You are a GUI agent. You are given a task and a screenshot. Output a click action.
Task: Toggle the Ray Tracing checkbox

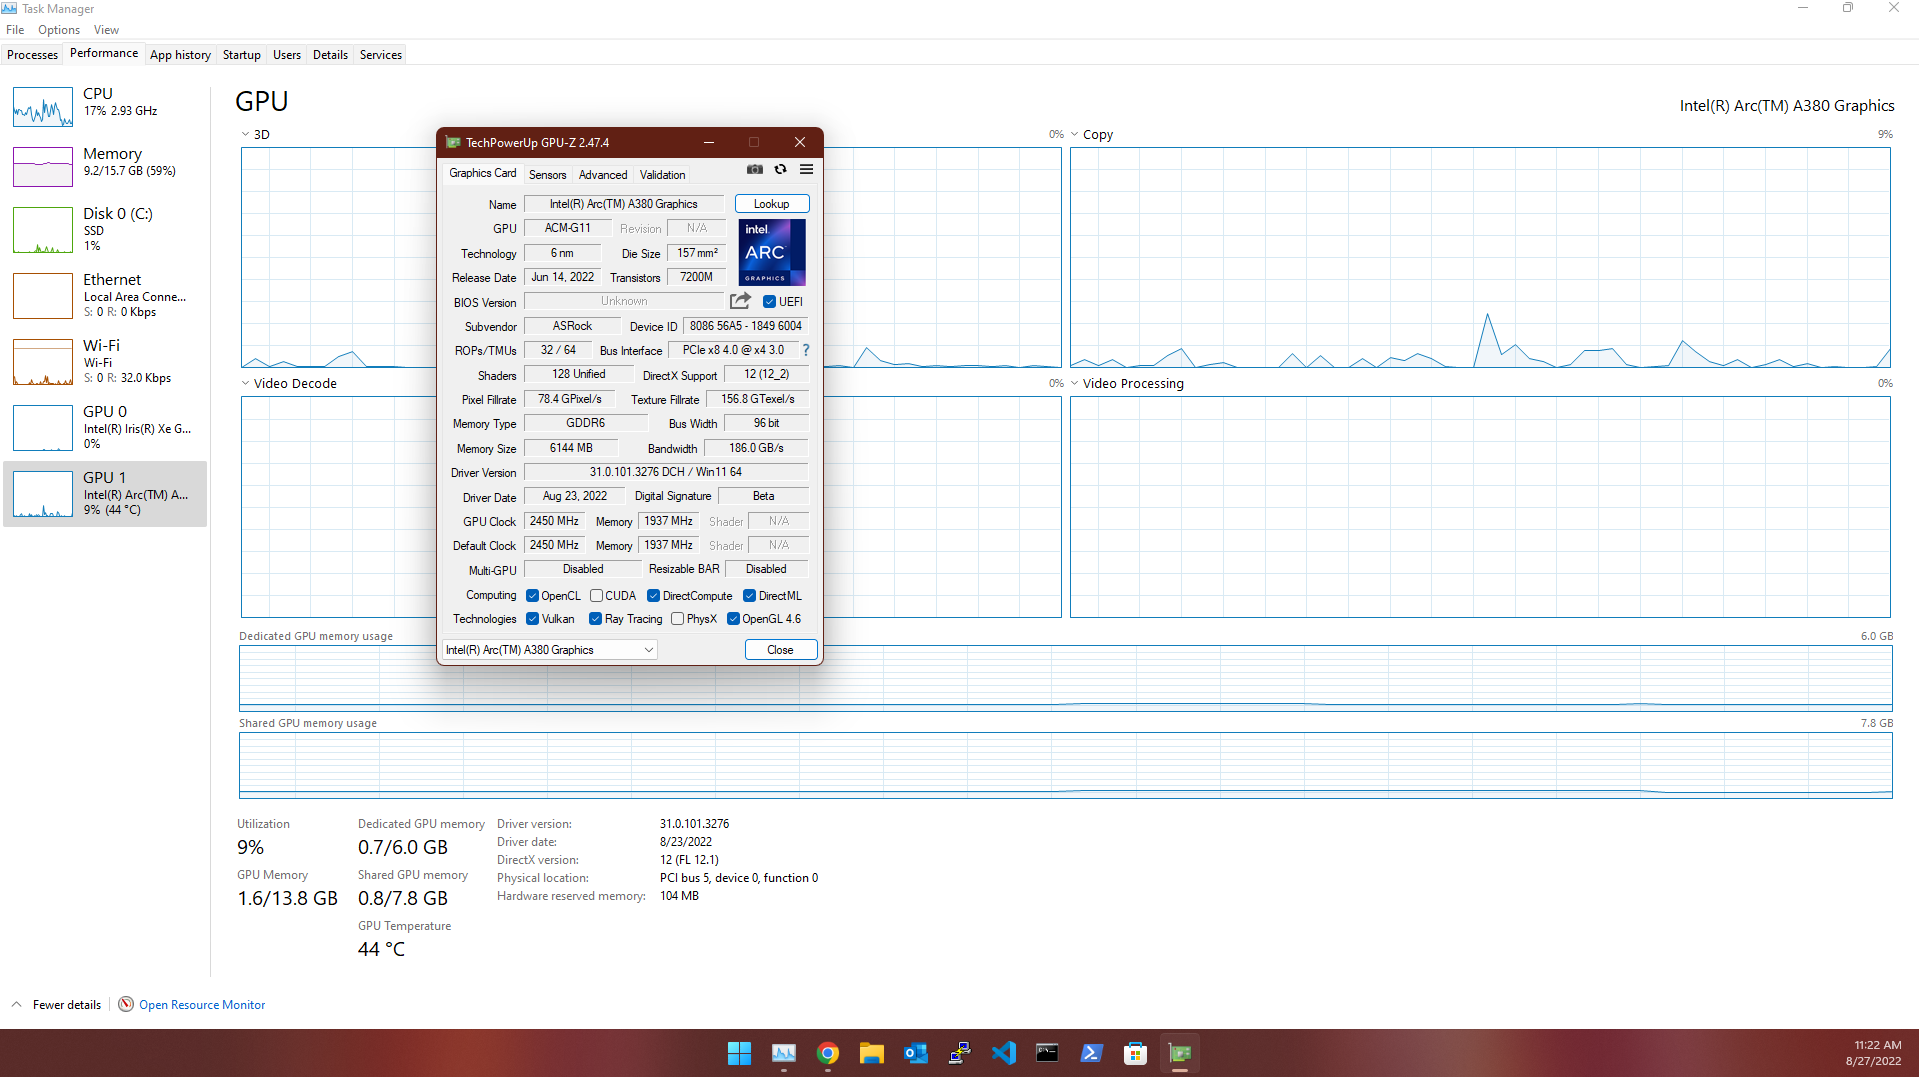[x=595, y=618]
